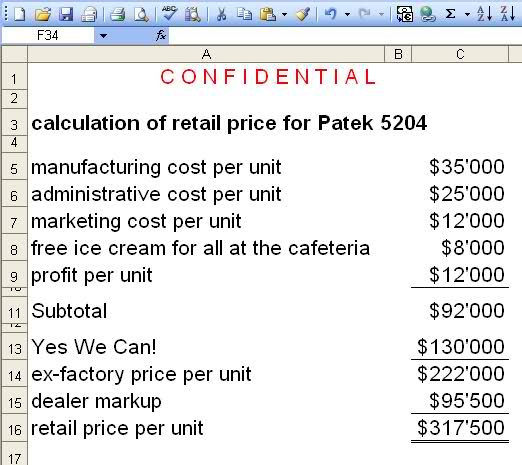The width and height of the screenshot is (522, 465).
Task: Expand the Undo history dropdown arrow
Action: [x=347, y=14]
